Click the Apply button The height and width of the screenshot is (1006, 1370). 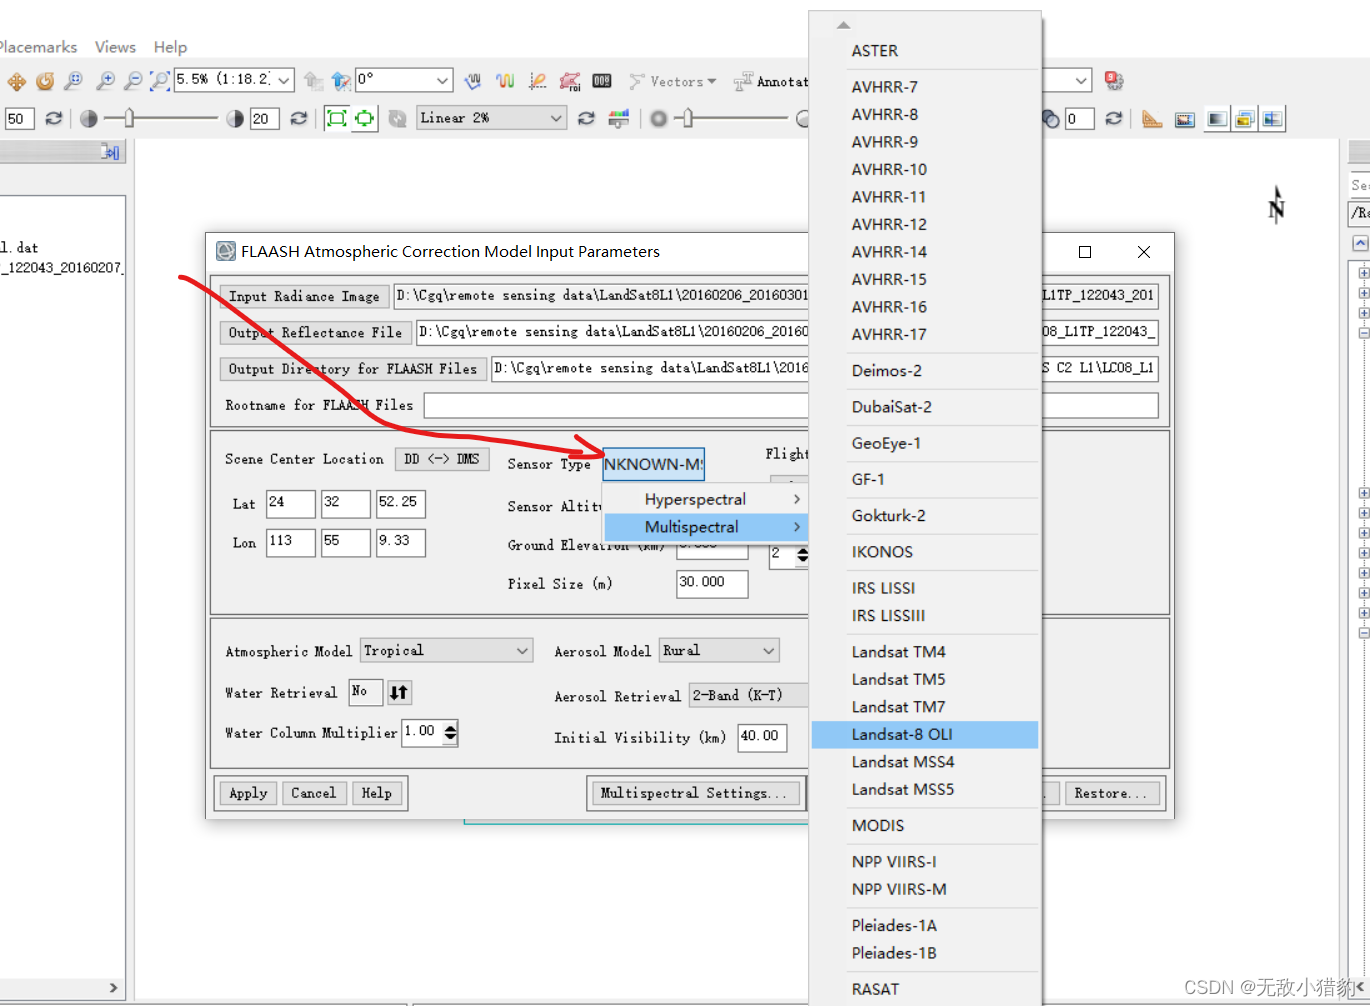pyautogui.click(x=248, y=793)
